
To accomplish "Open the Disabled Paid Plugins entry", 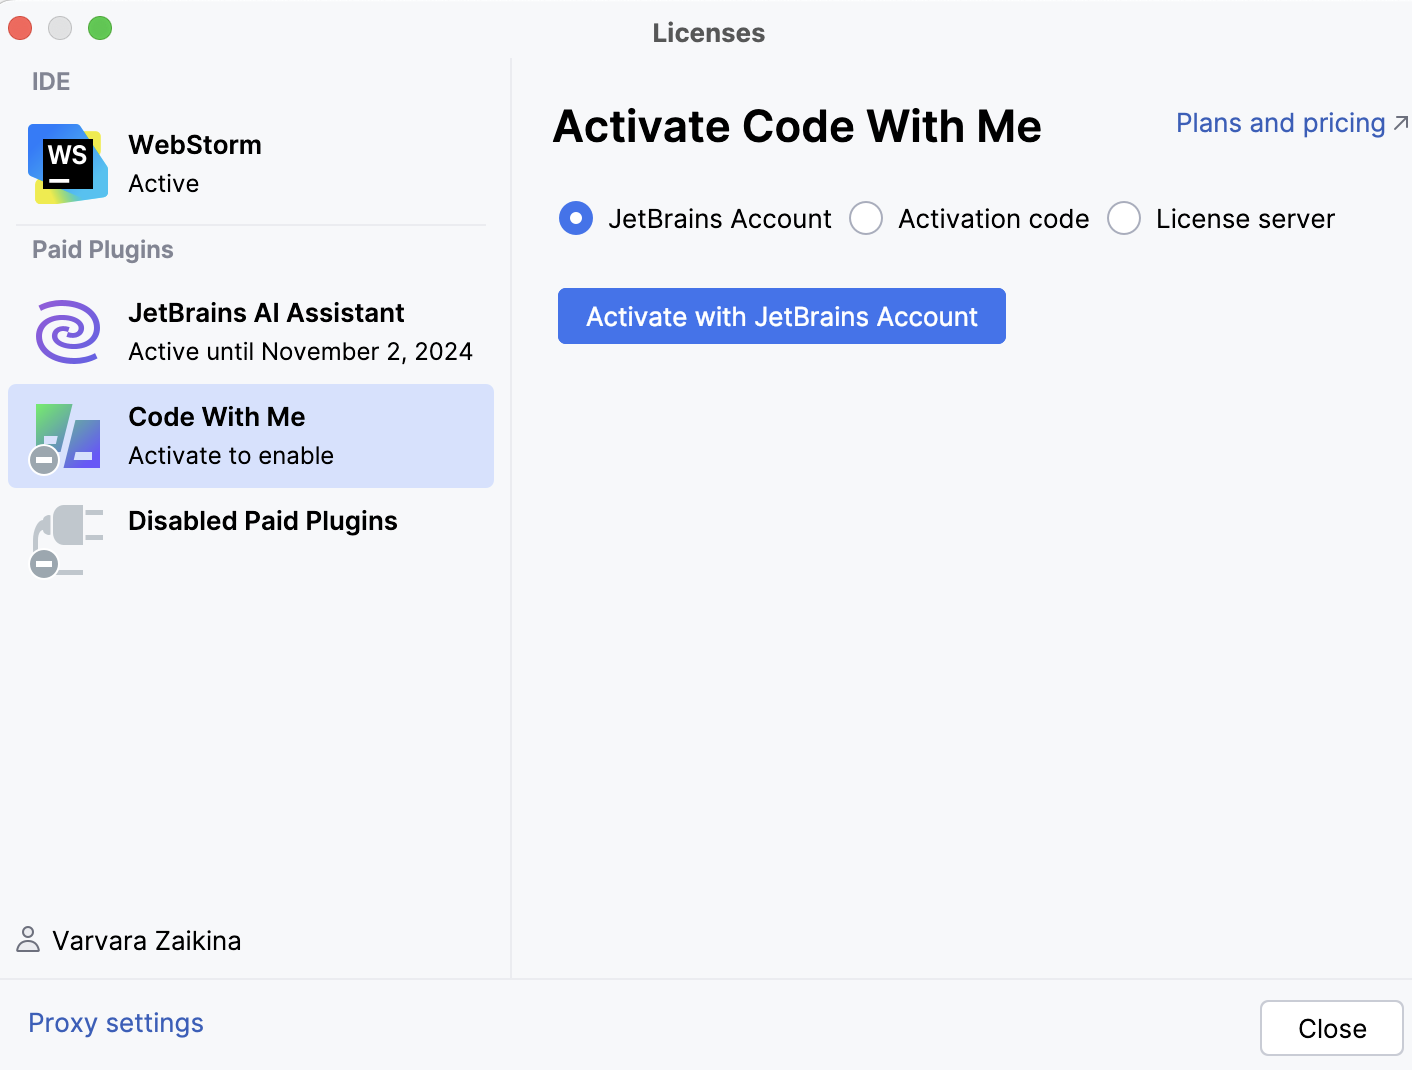I will click(262, 521).
